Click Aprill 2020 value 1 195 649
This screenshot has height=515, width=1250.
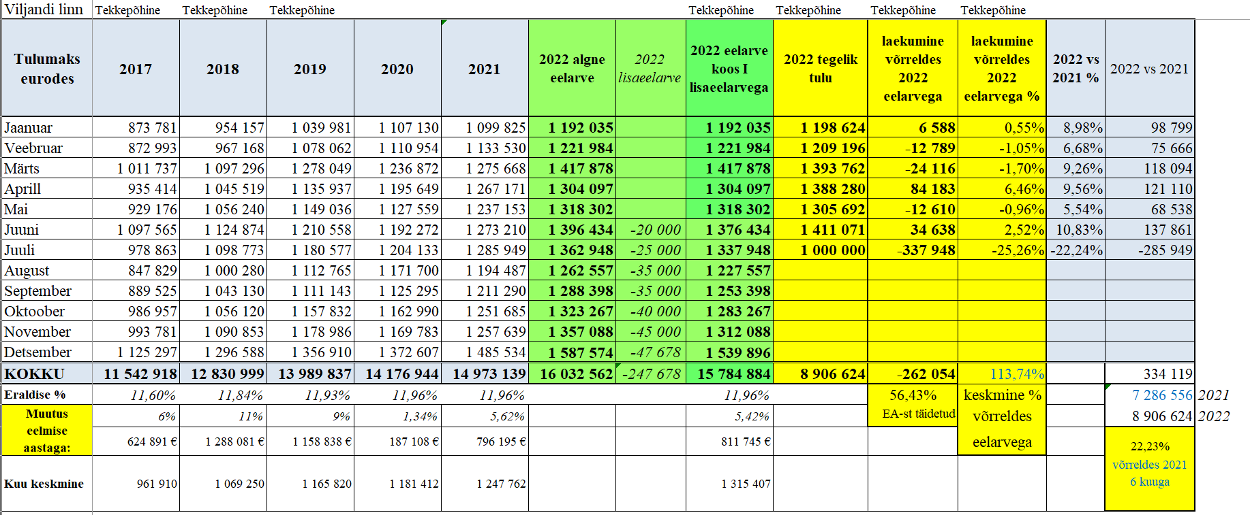coord(397,189)
